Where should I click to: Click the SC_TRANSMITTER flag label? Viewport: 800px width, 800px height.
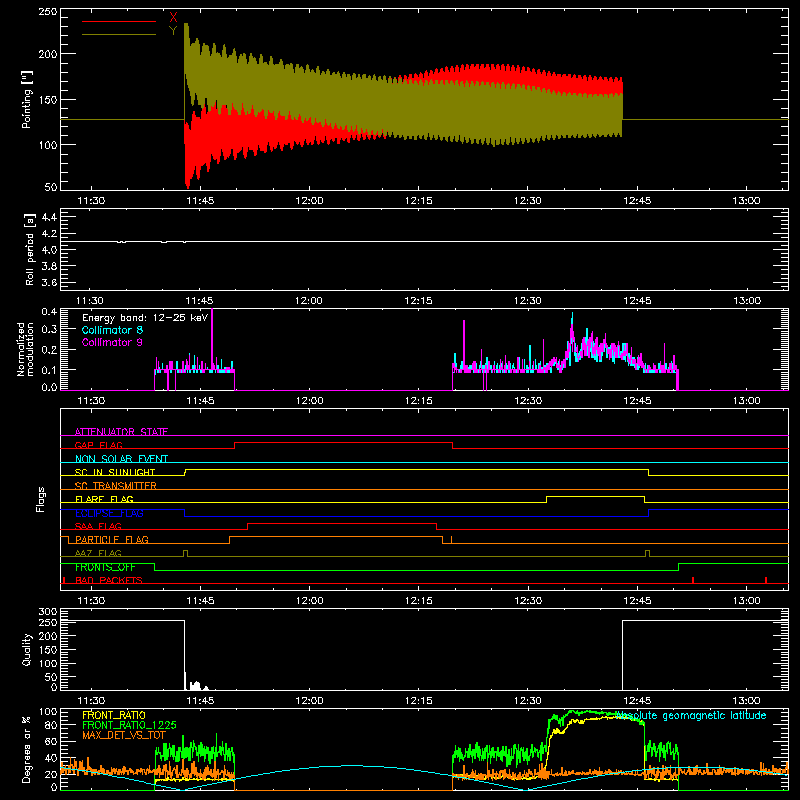coord(116,485)
